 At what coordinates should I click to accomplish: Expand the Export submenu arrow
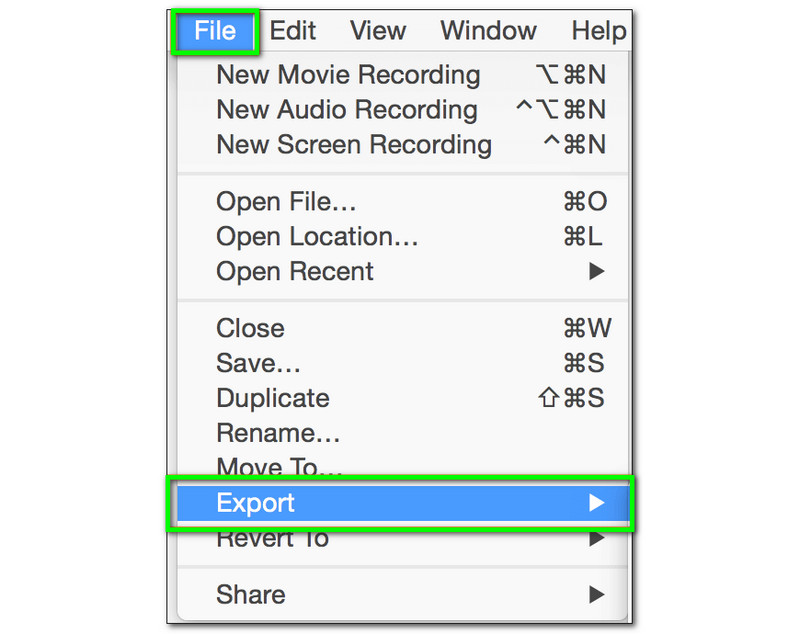point(597,503)
